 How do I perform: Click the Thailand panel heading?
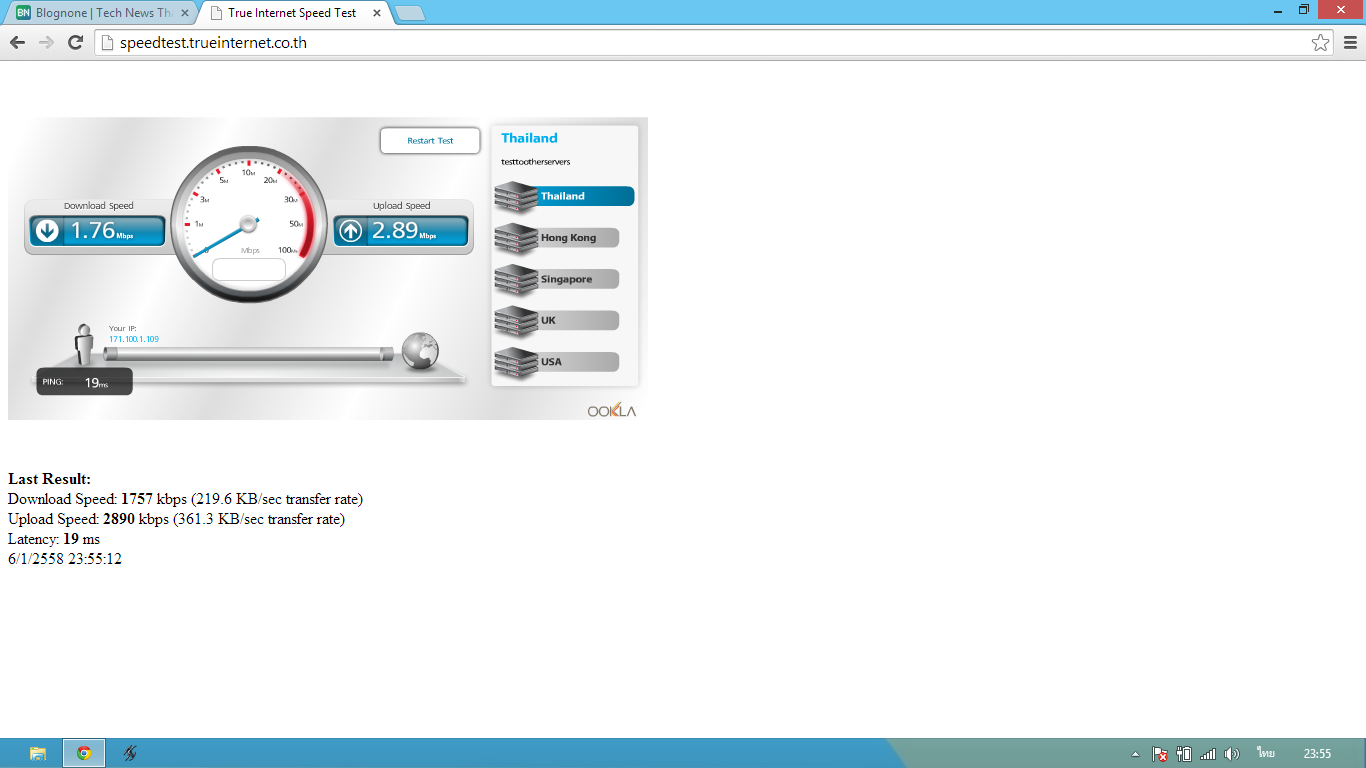[x=529, y=138]
